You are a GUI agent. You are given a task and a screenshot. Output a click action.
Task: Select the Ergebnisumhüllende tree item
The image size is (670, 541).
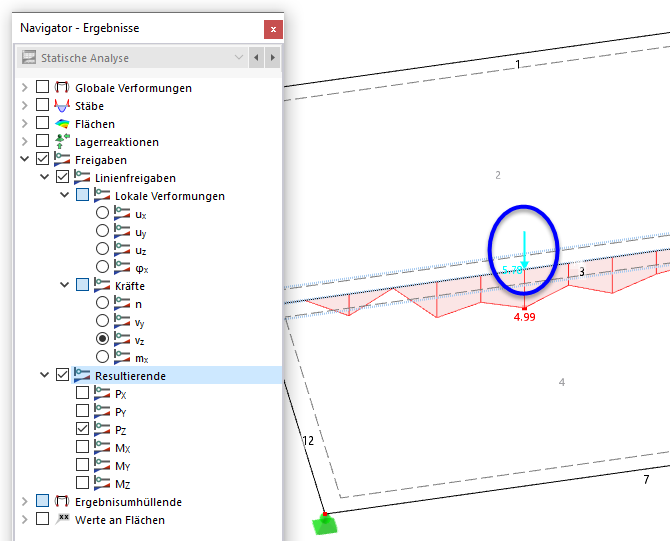128,502
